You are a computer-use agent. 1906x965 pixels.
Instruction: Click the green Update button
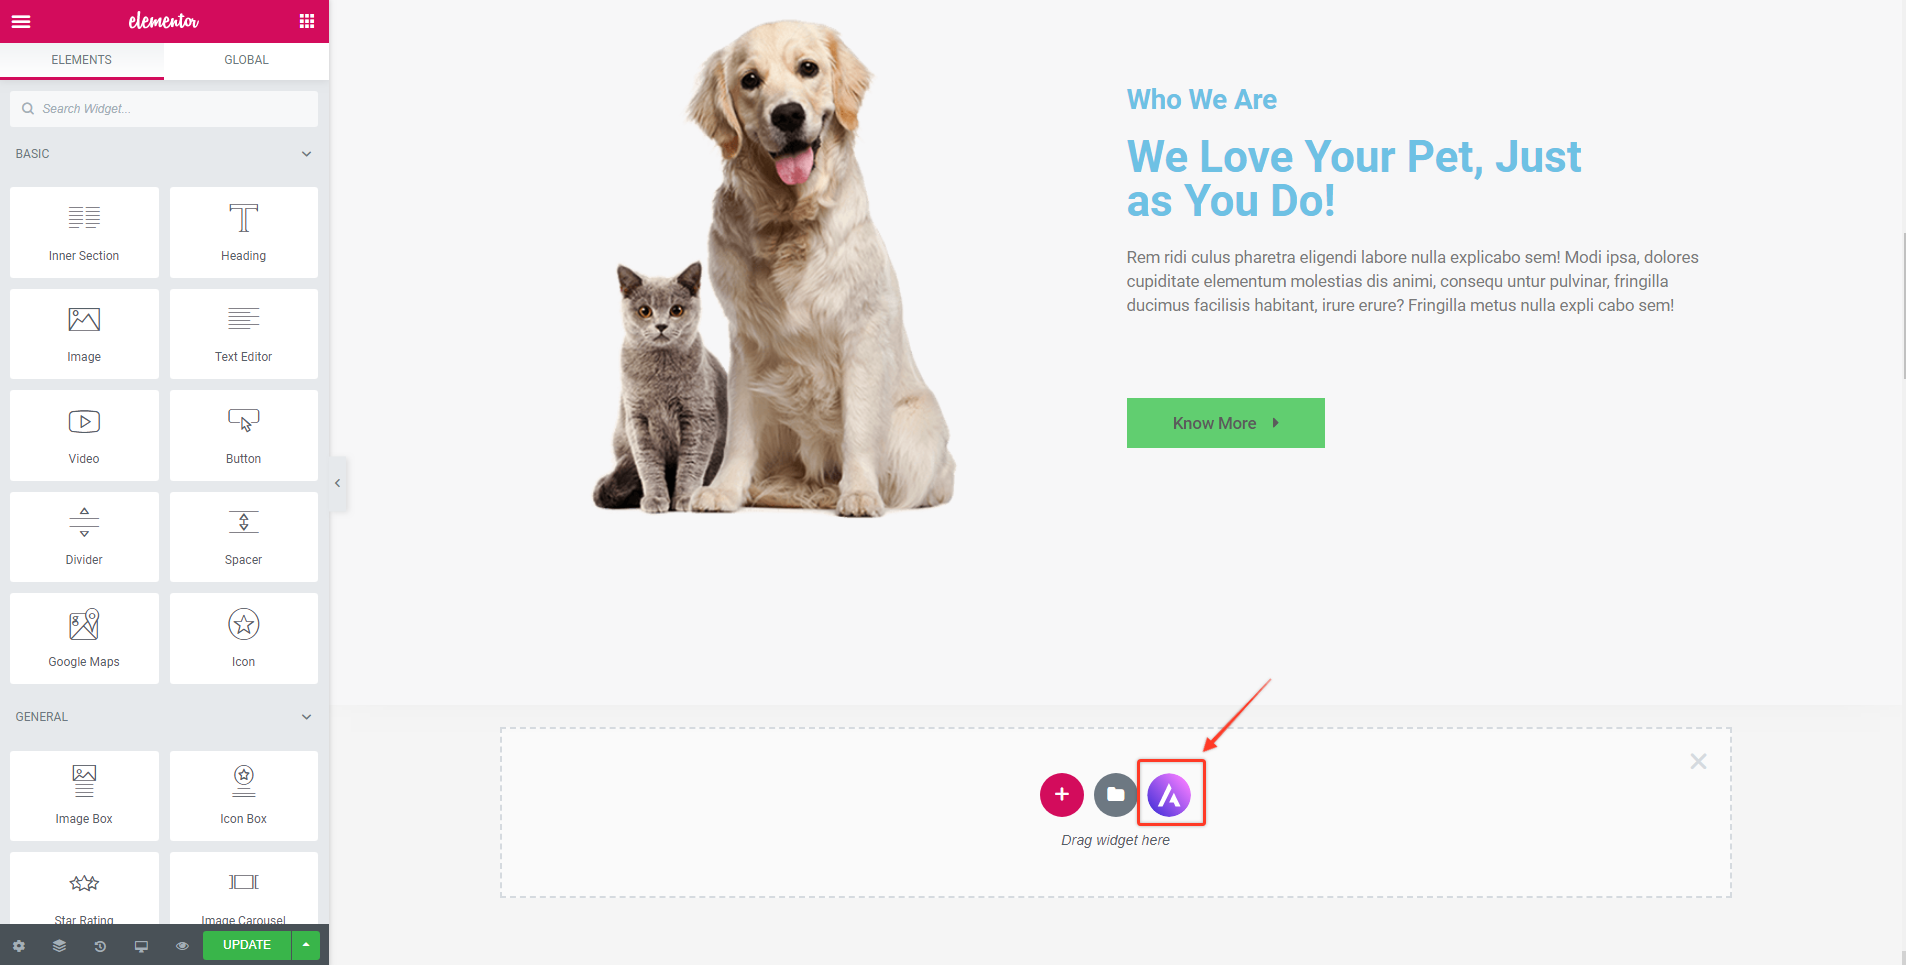[247, 945]
